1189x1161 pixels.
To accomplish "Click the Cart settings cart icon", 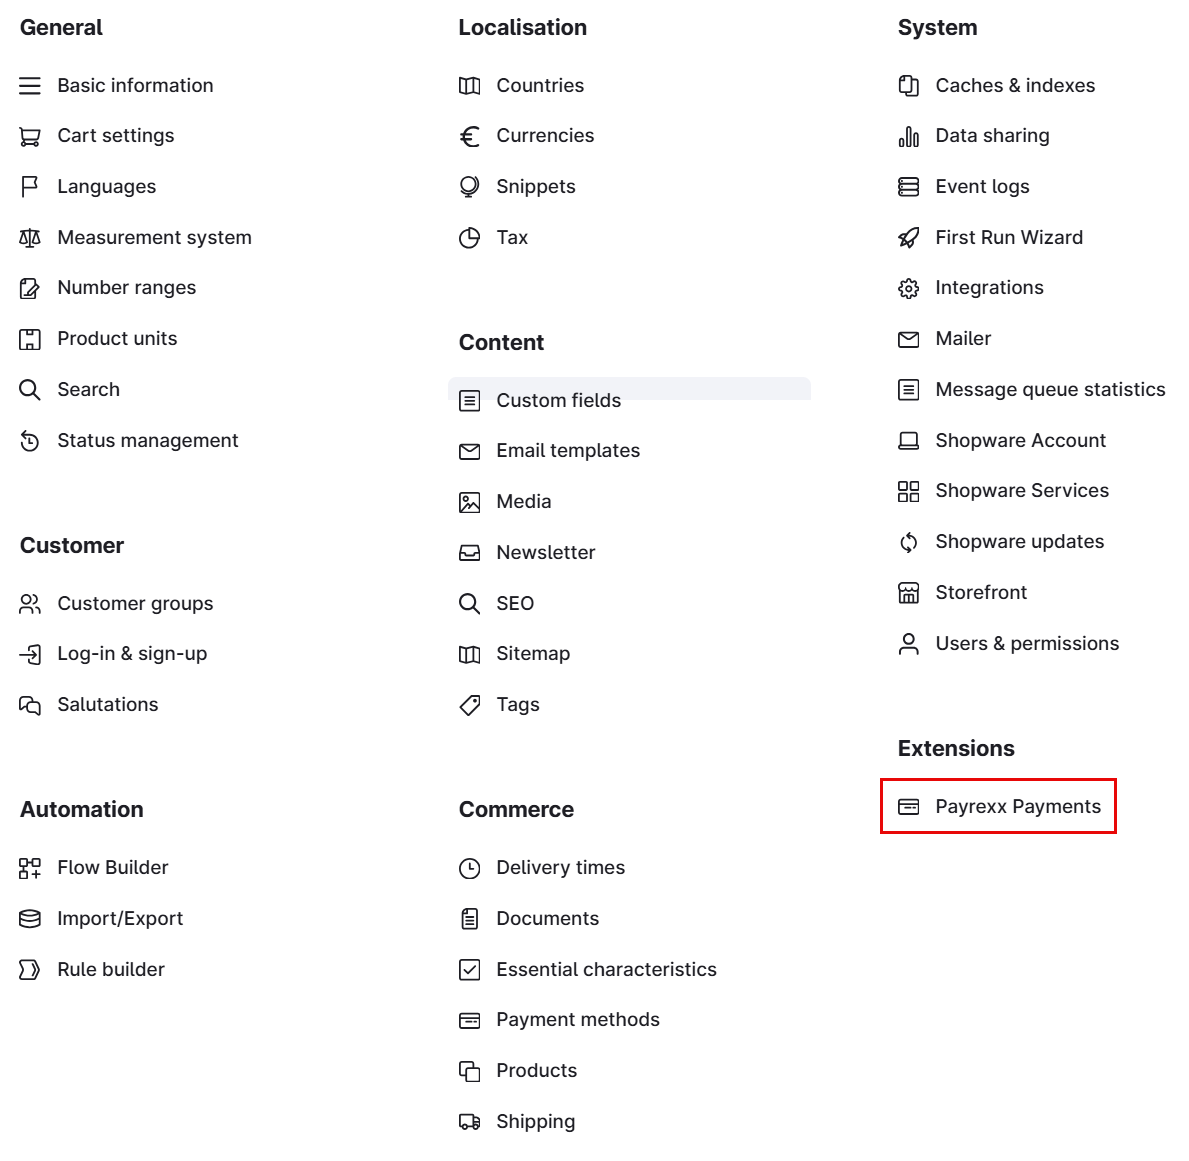I will (x=30, y=136).
